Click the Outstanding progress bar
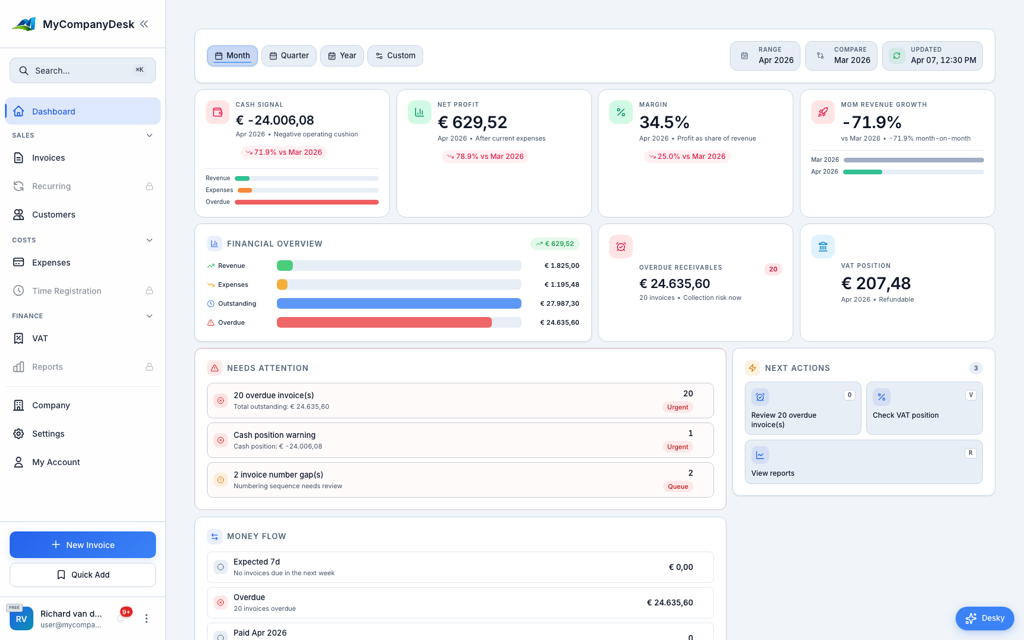This screenshot has width=1024, height=640. tap(398, 303)
